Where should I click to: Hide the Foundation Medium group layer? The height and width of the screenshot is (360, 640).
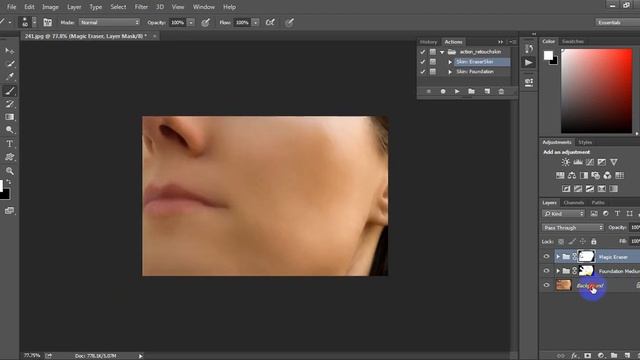(x=547, y=271)
